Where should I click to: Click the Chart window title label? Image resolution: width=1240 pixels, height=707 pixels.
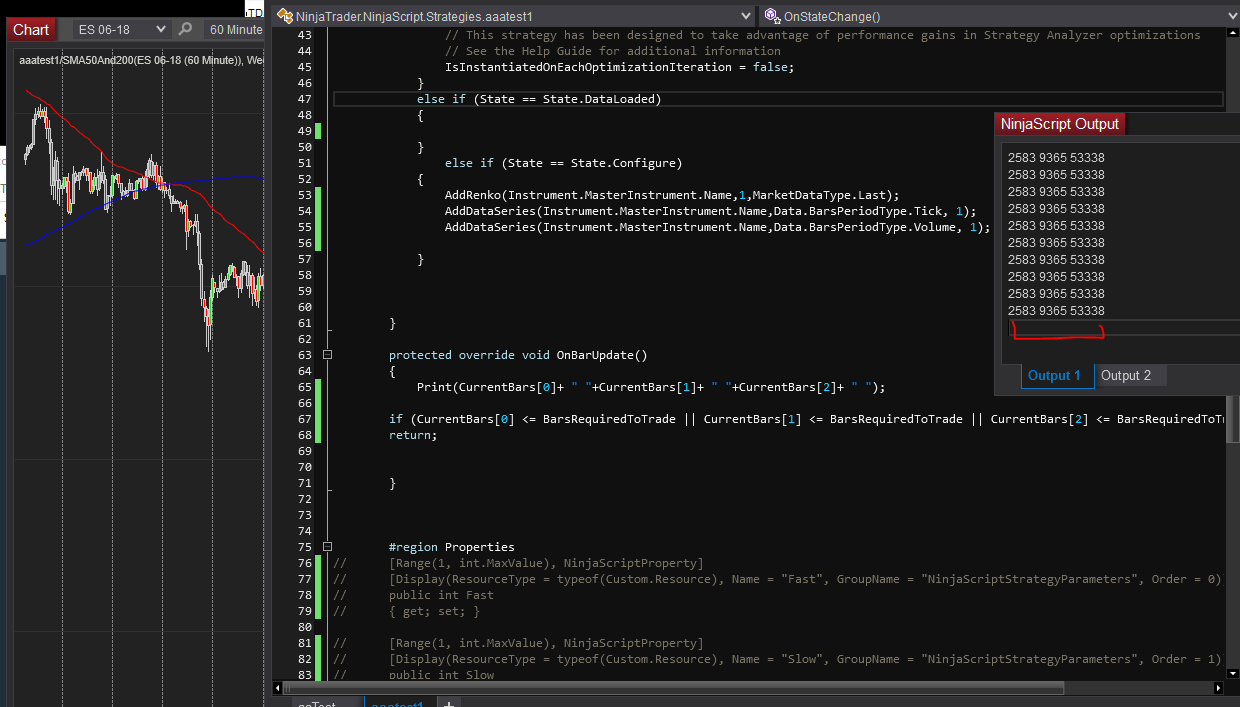pos(31,30)
